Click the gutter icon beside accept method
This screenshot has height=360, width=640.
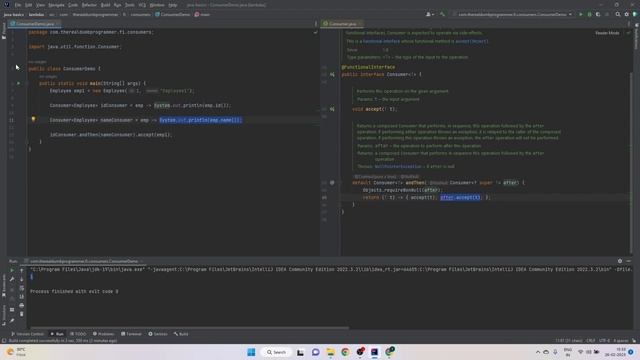pos(332,109)
